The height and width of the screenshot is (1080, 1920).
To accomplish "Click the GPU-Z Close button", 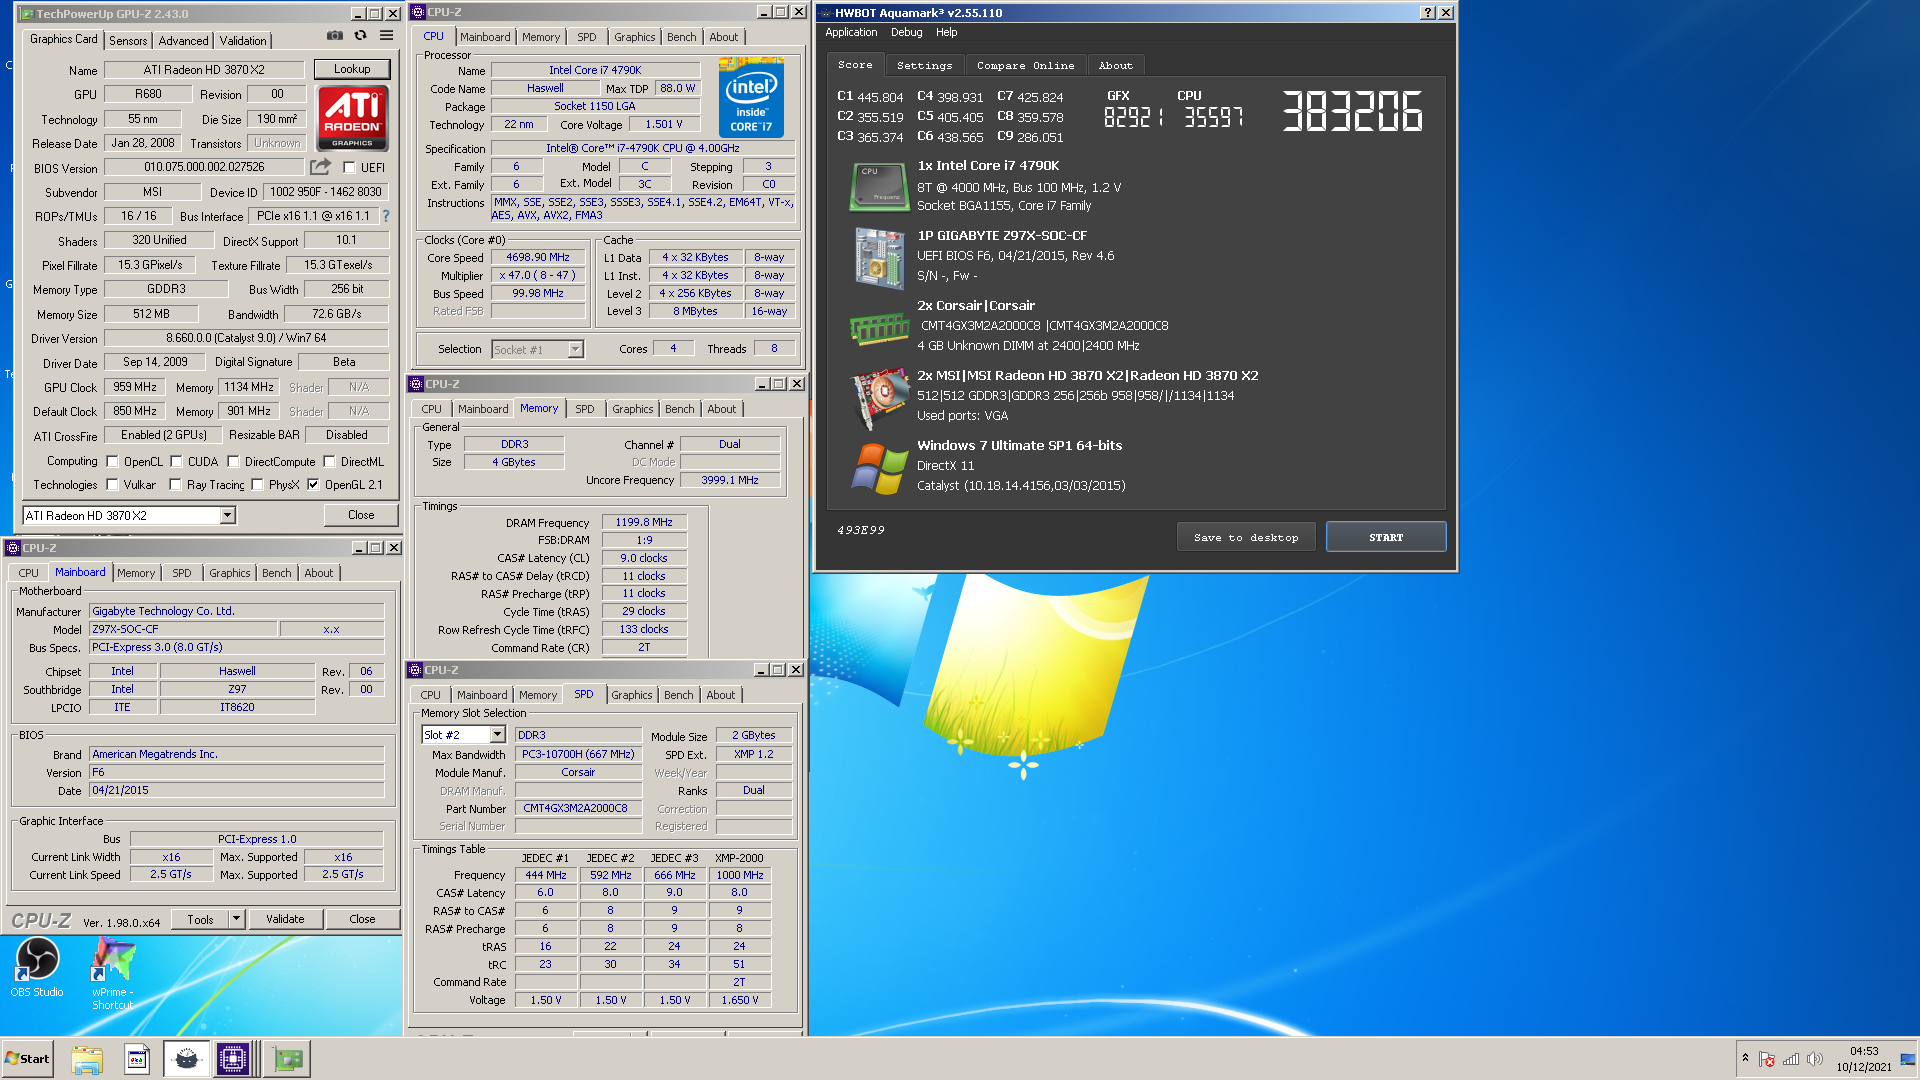I will click(x=361, y=515).
